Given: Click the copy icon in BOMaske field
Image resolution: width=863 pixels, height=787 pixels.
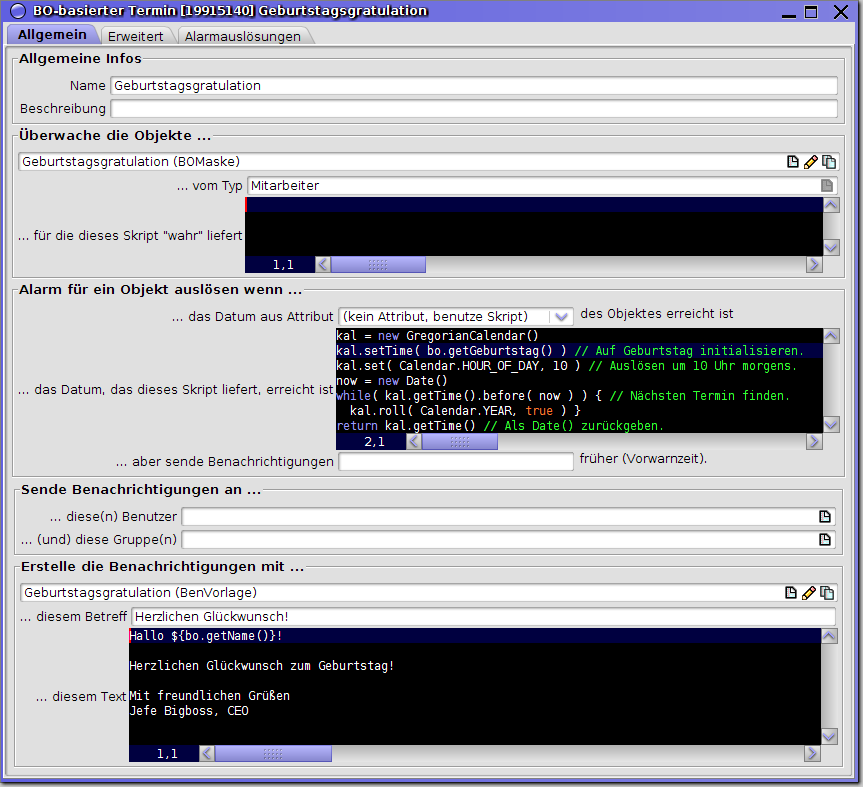Looking at the screenshot, I should point(828,162).
